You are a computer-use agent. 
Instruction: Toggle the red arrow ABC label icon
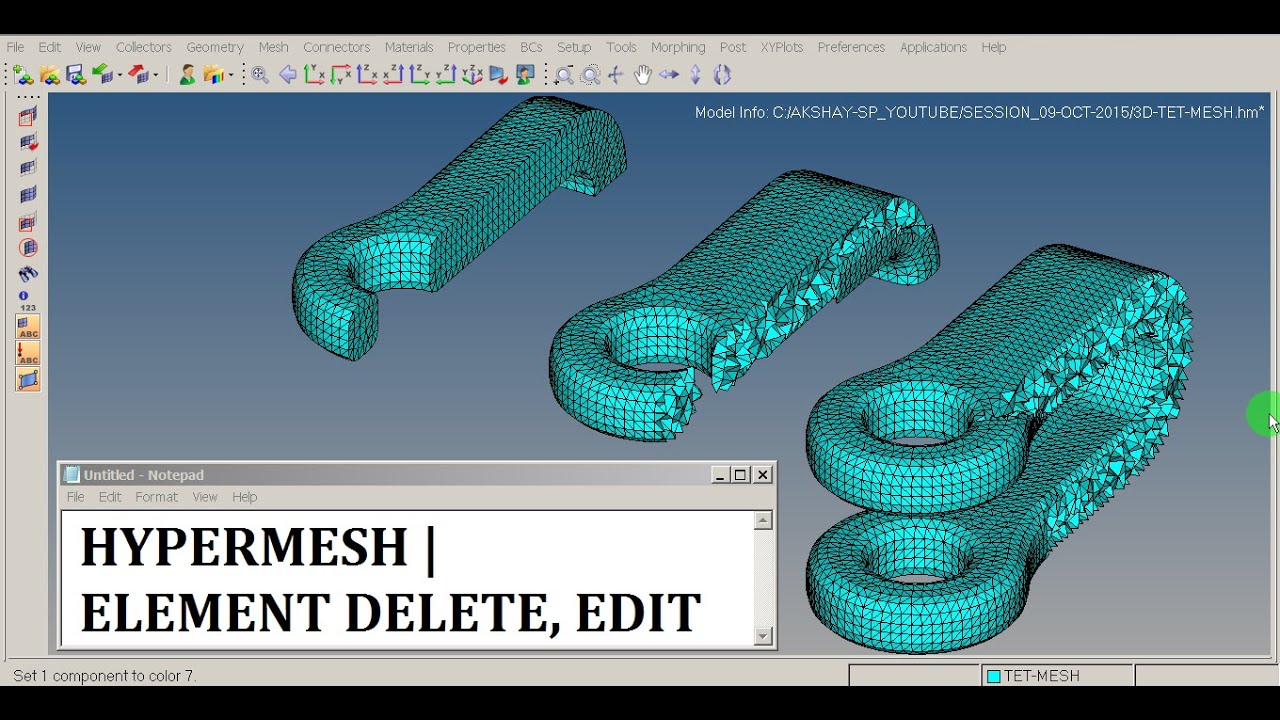pyautogui.click(x=28, y=353)
